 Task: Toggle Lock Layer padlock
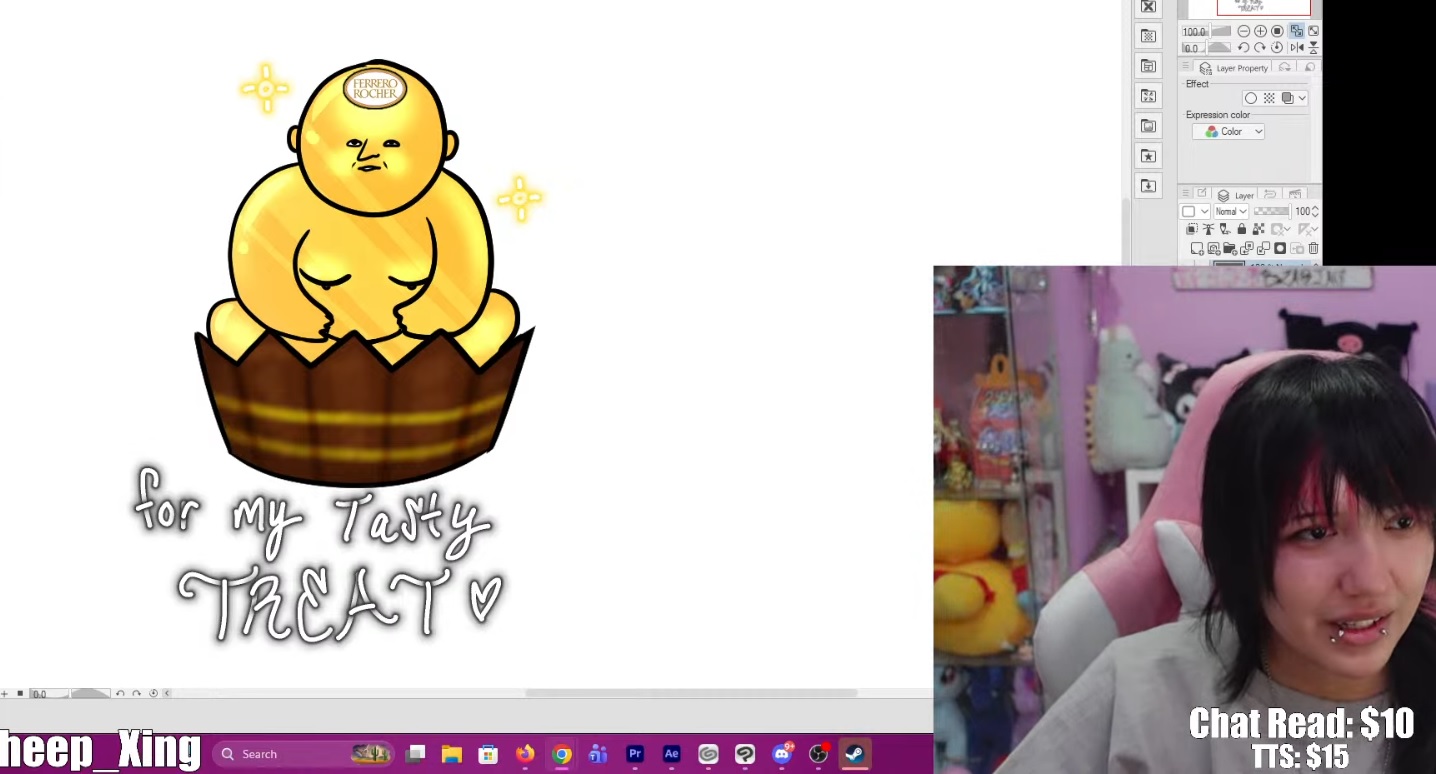click(1242, 230)
